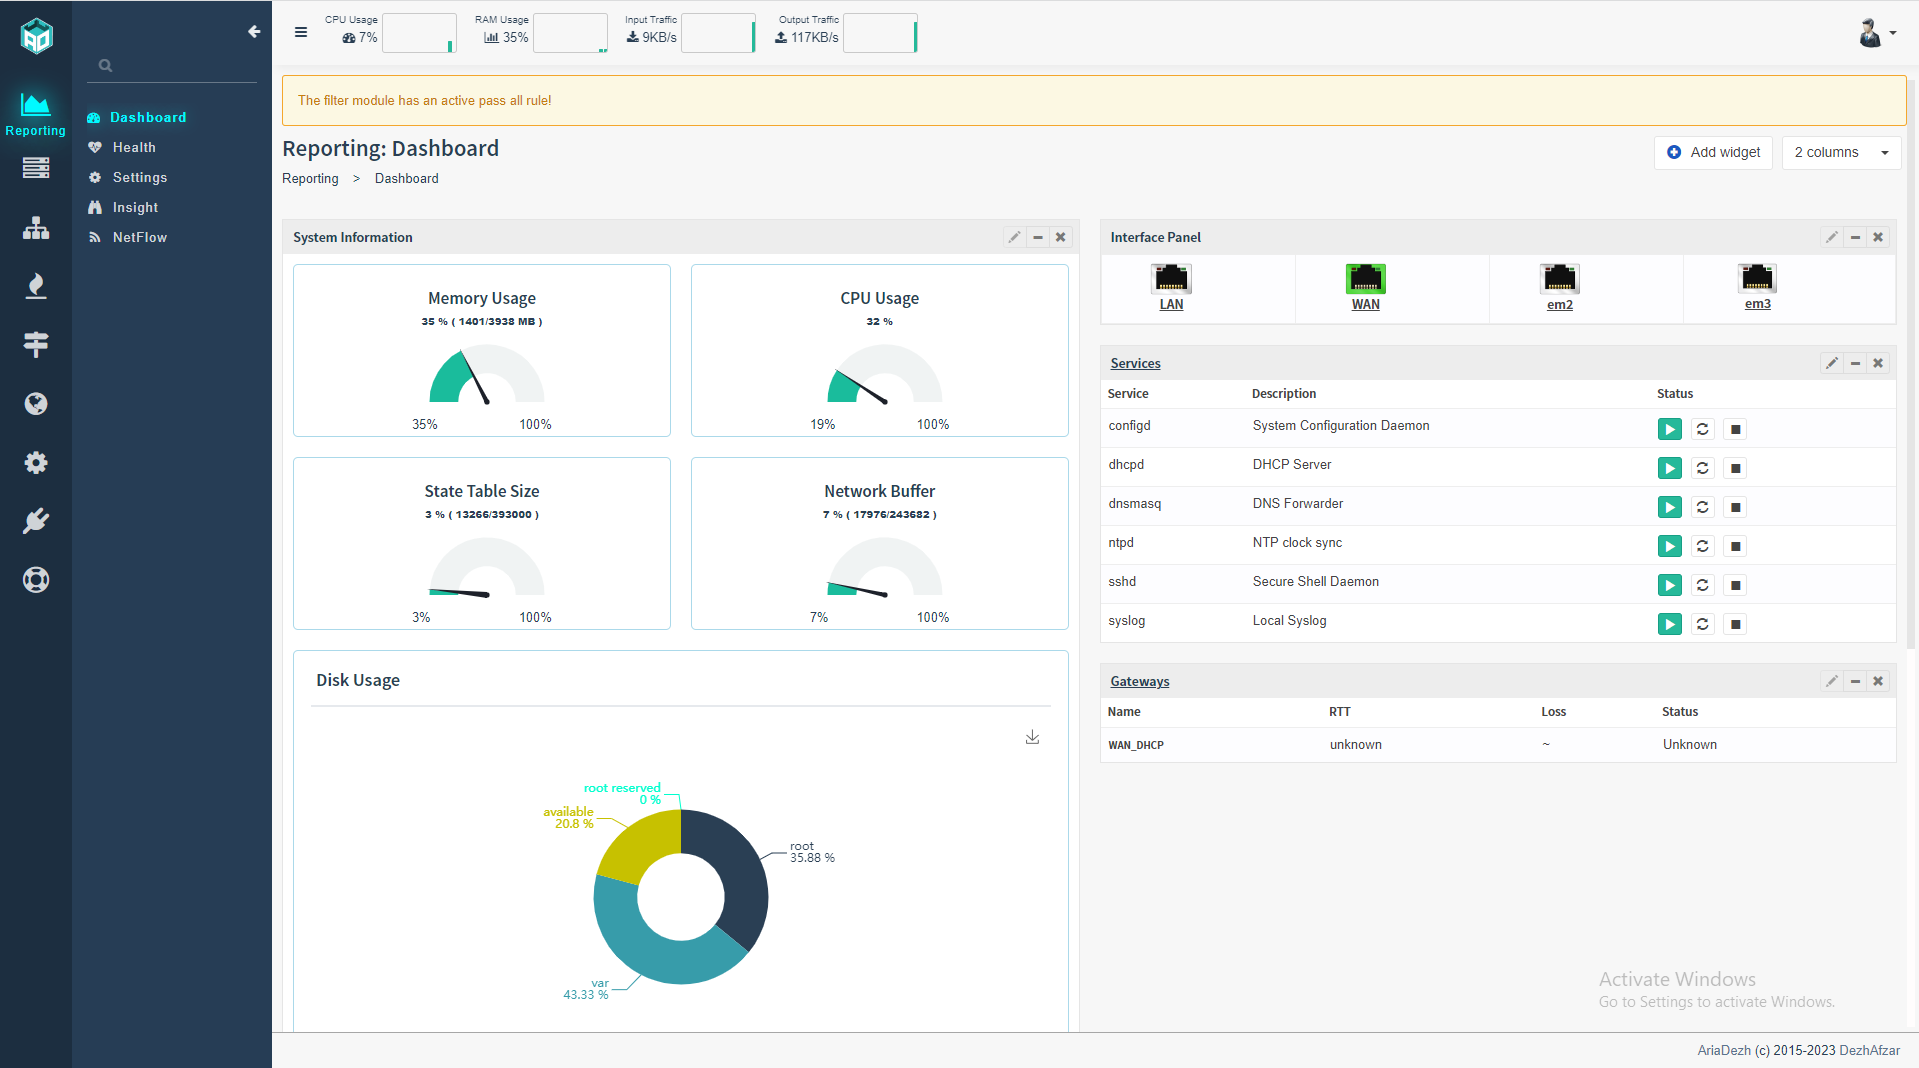This screenshot has width=1919, height=1068.
Task: Open the user profile dropdown
Action: pos(1876,33)
